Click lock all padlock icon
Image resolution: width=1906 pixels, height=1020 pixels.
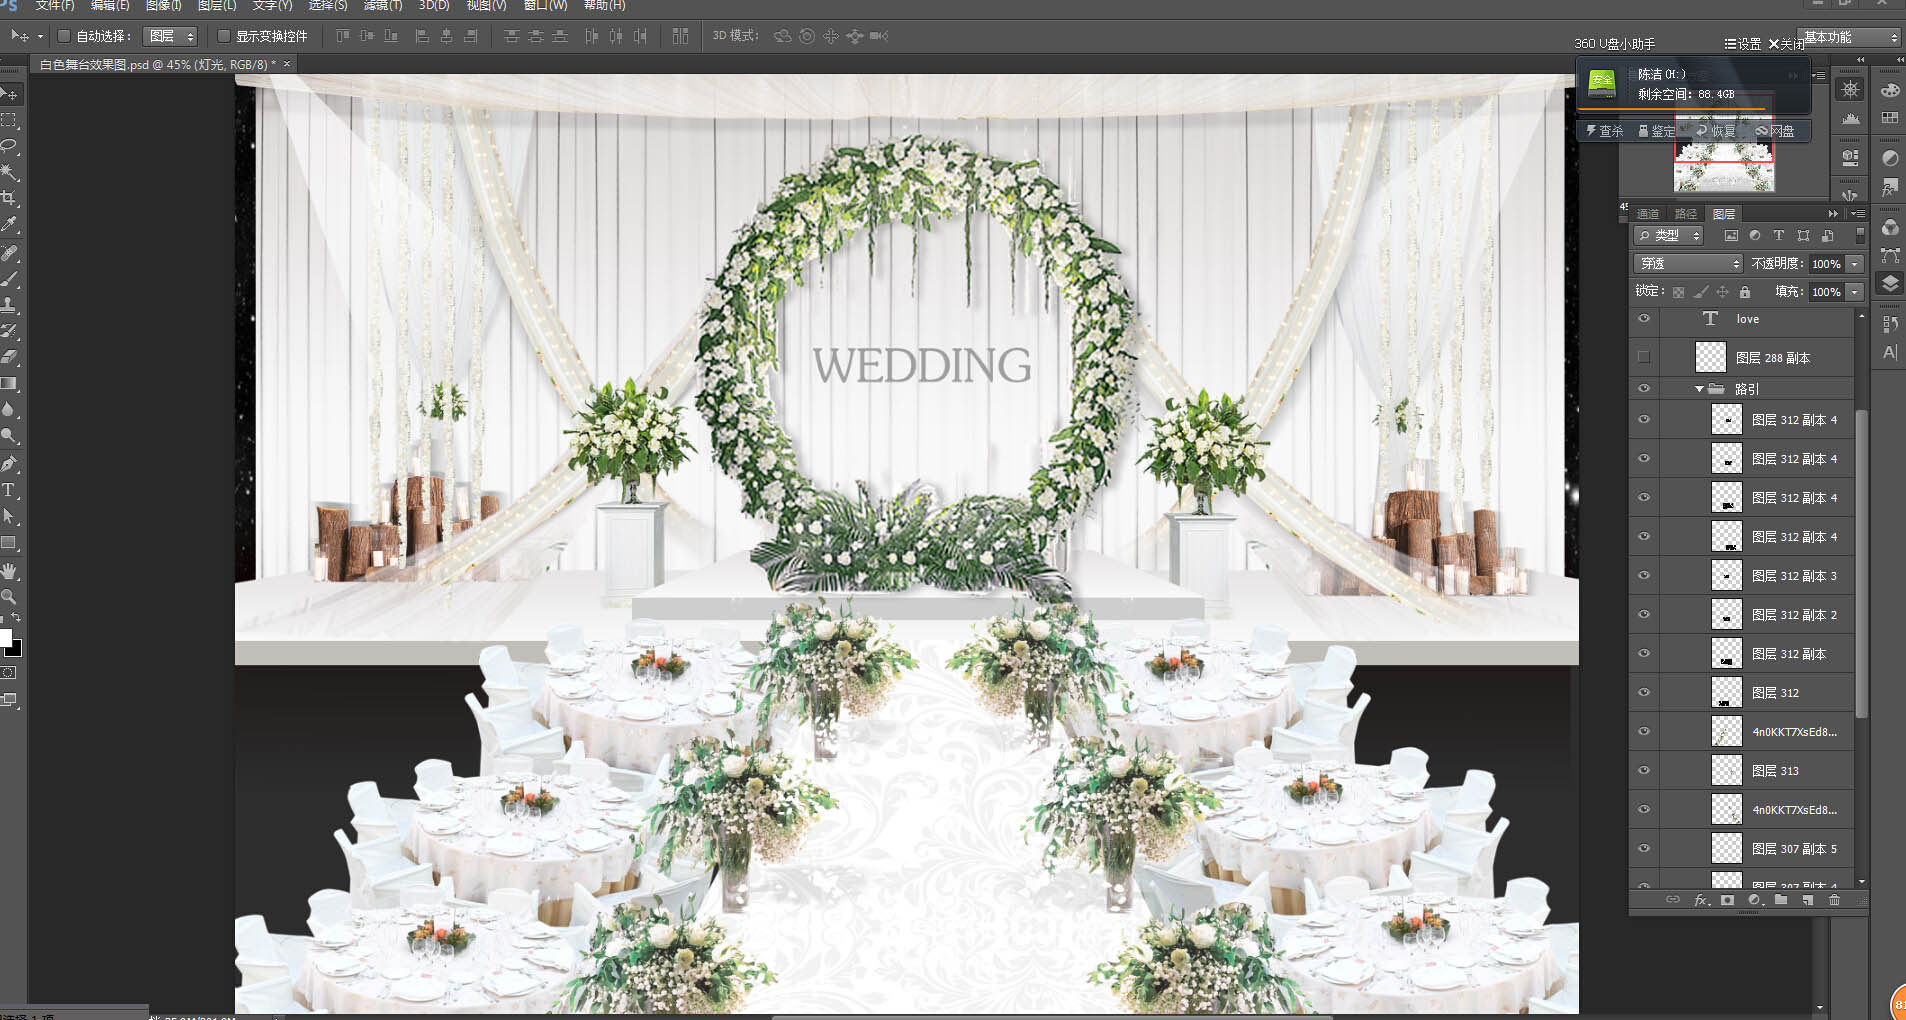pyautogui.click(x=1745, y=292)
